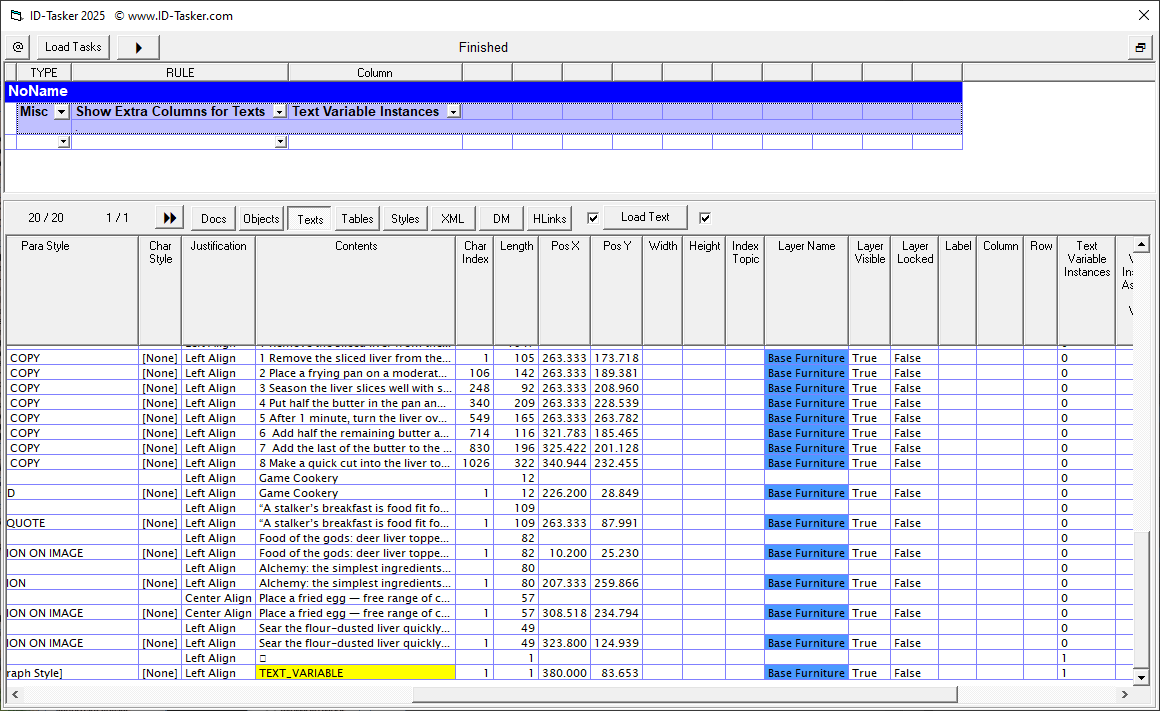
Task: Click the @ button beside Load Tasks
Action: tap(18, 47)
